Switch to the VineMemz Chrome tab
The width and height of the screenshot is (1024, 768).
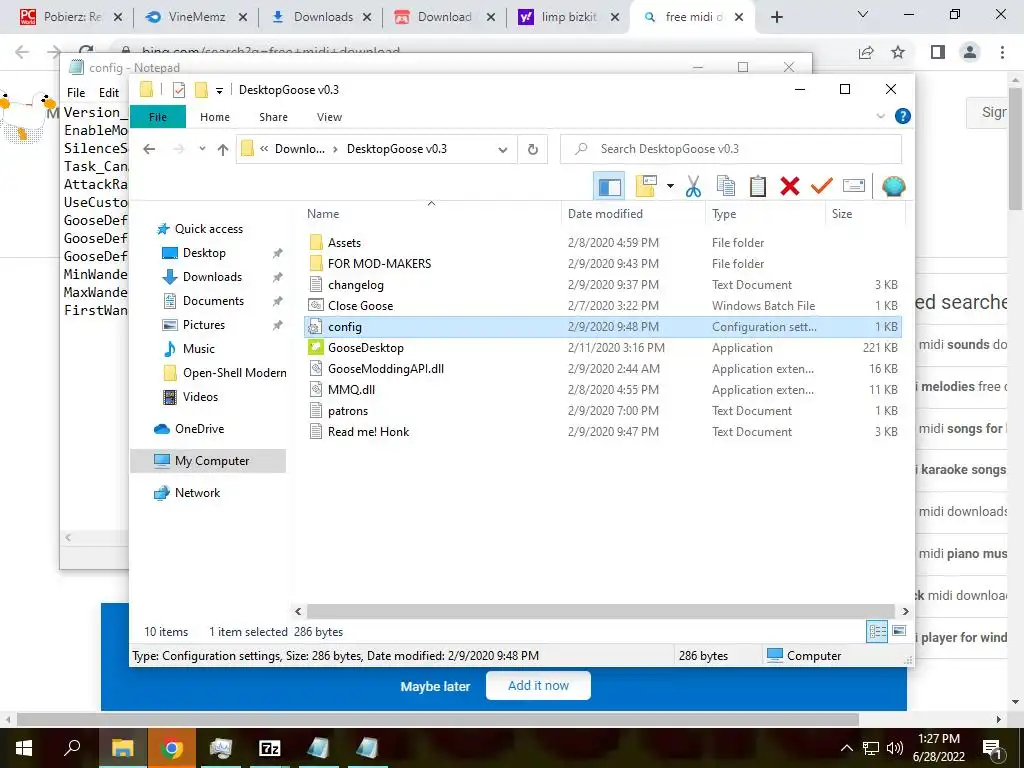197,17
